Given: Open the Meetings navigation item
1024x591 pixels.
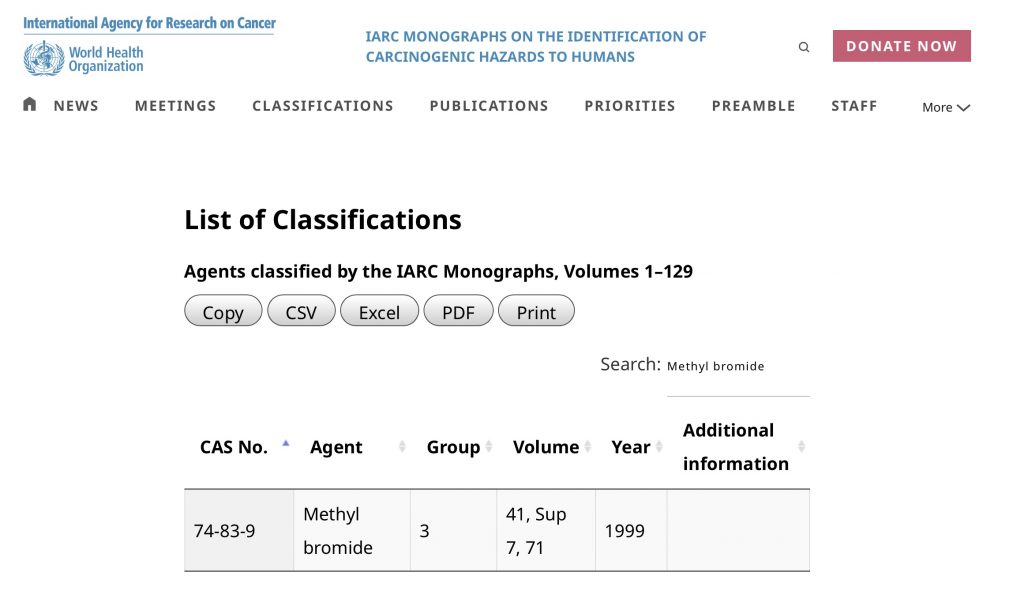Looking at the screenshot, I should 175,106.
